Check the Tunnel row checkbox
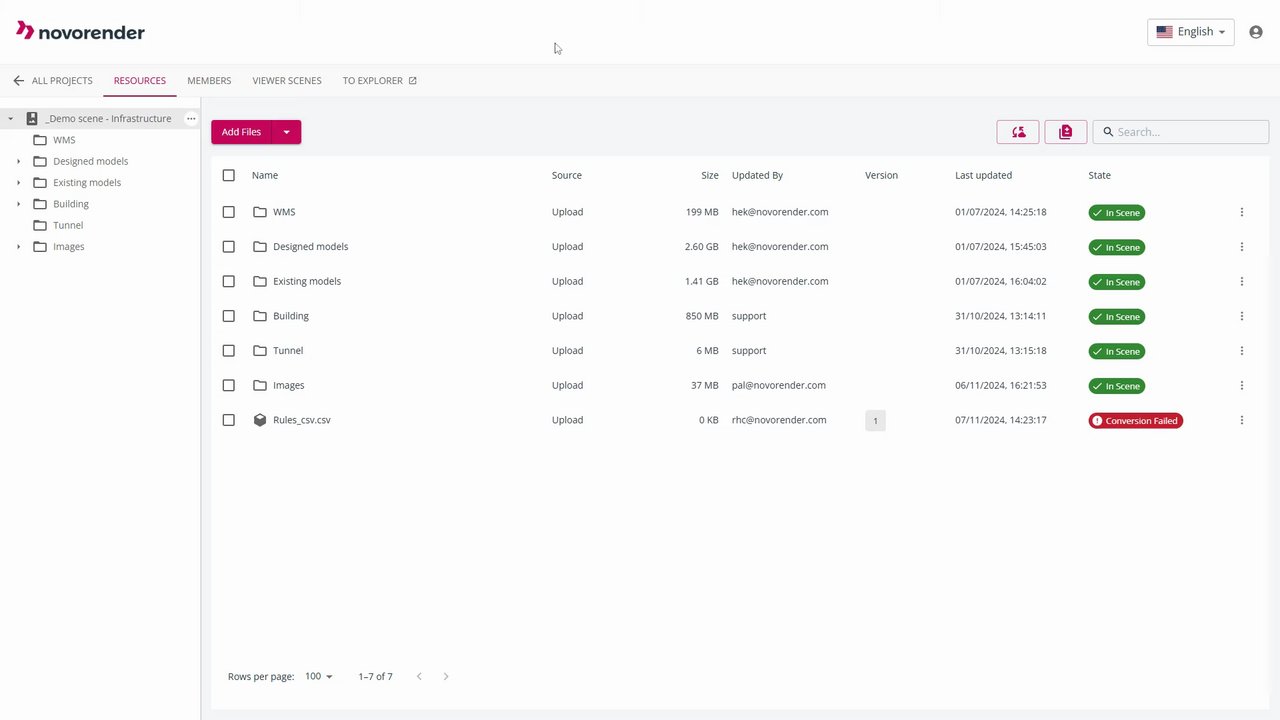Viewport: 1280px width, 720px height. click(x=229, y=351)
